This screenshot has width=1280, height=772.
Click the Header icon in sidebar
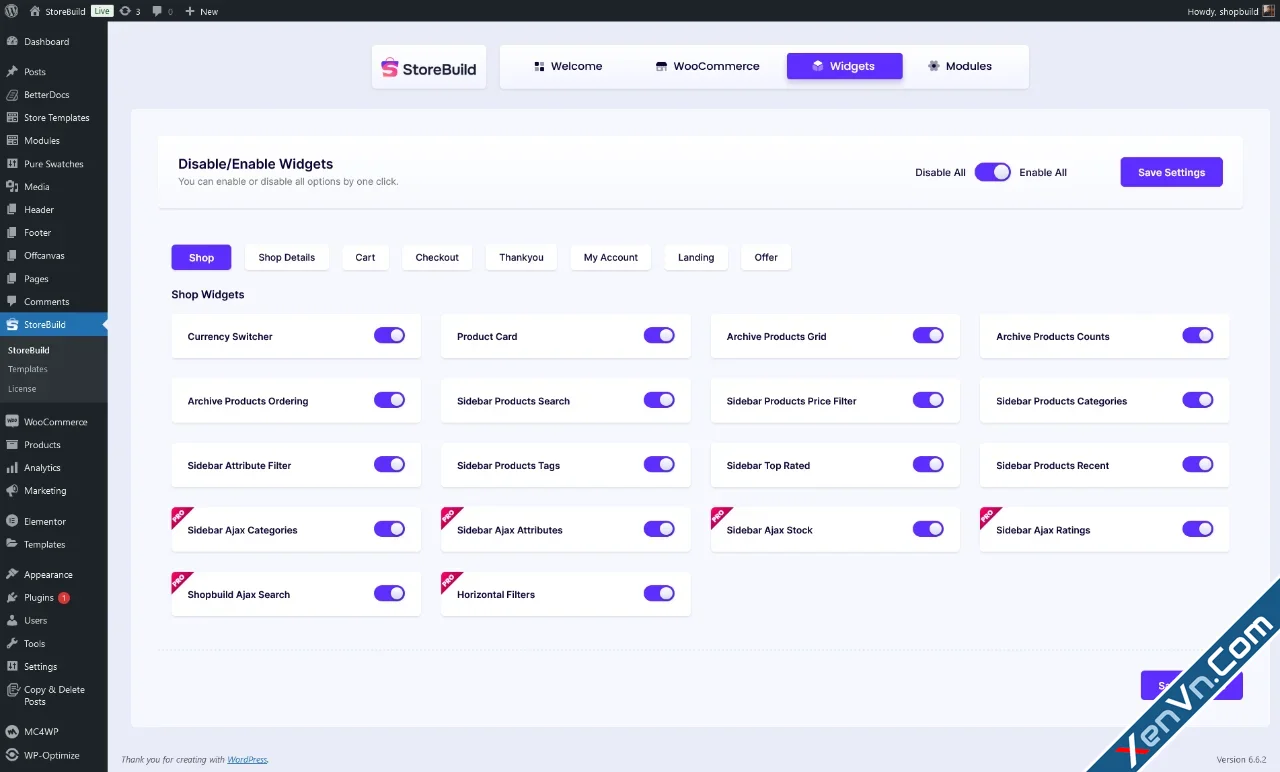[x=12, y=210]
